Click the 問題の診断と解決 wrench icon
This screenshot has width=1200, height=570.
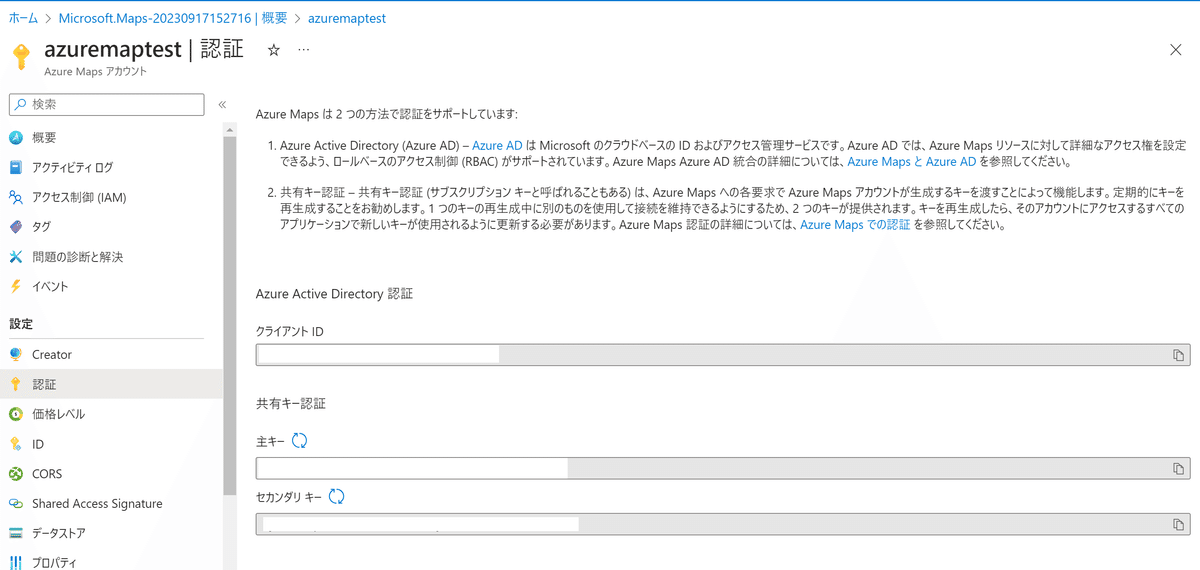[x=15, y=257]
